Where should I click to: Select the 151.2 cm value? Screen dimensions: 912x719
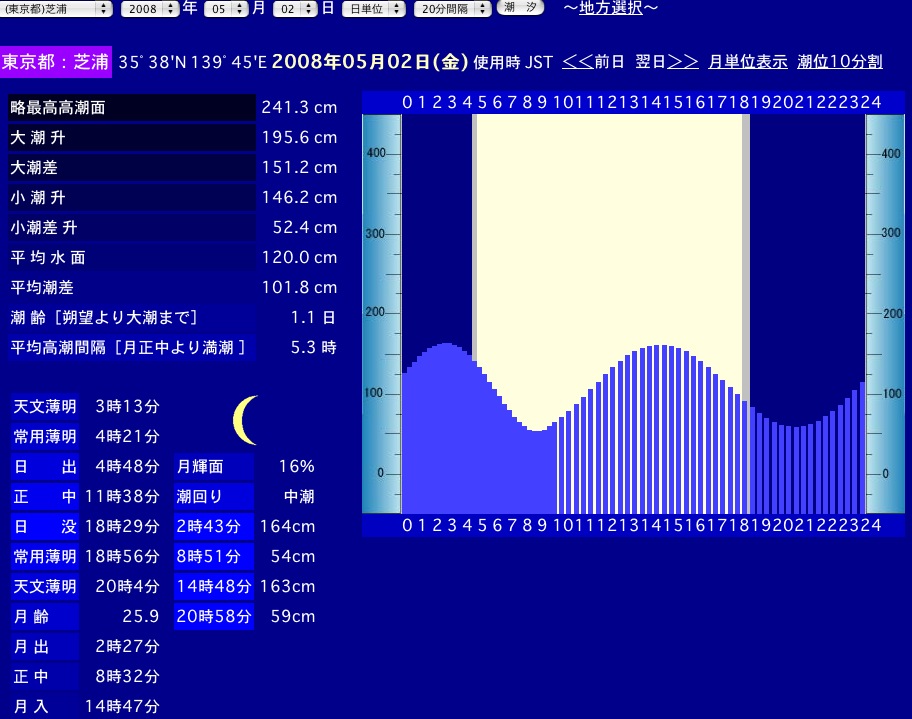pyautogui.click(x=299, y=168)
